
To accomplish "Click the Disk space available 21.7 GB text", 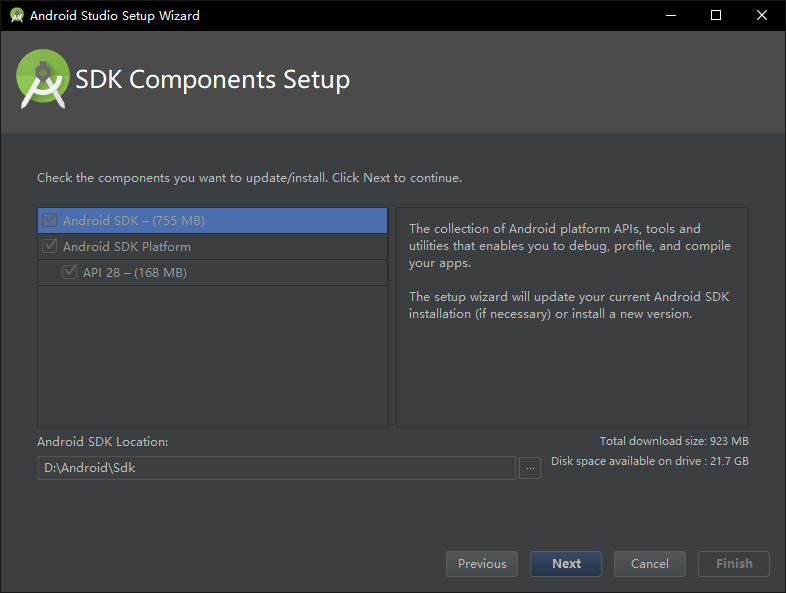I will click(x=650, y=461).
